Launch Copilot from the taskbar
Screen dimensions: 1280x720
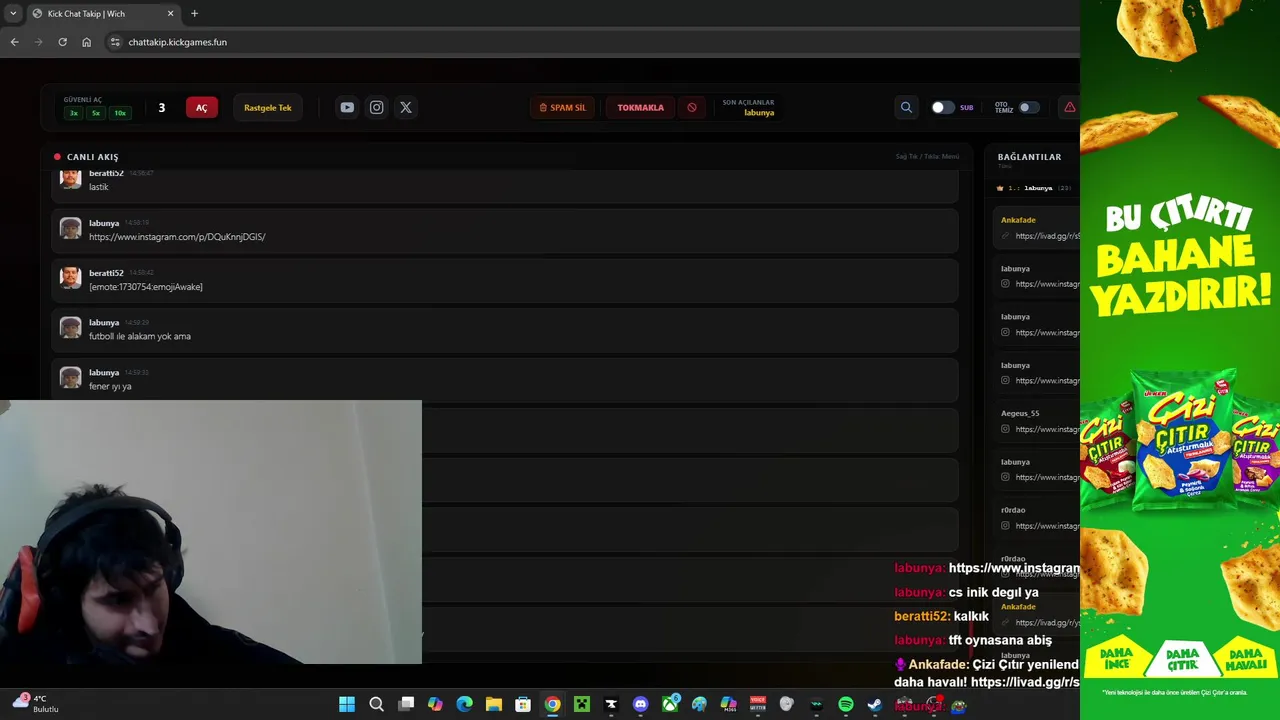pyautogui.click(x=435, y=704)
